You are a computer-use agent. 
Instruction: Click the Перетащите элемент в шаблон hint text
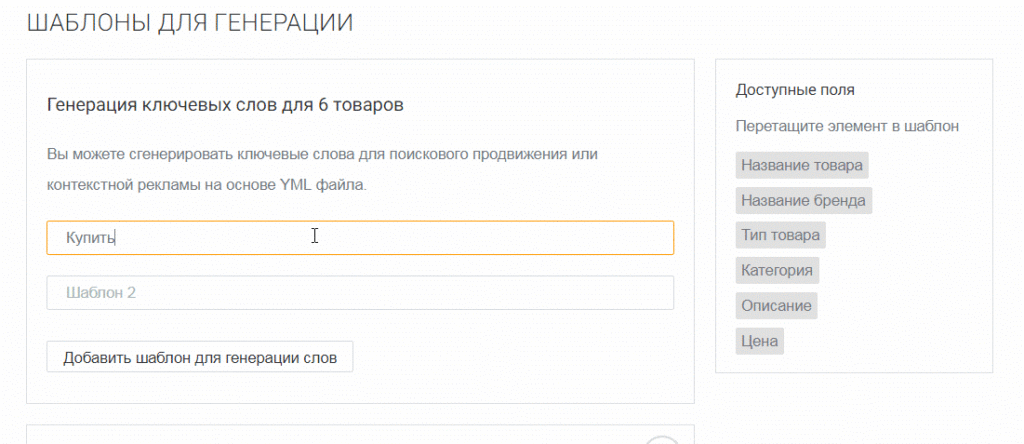click(847, 127)
